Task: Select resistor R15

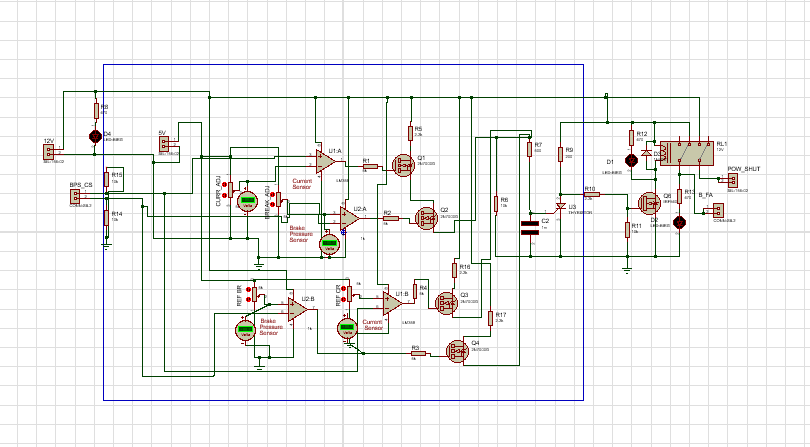Action: 106,179
